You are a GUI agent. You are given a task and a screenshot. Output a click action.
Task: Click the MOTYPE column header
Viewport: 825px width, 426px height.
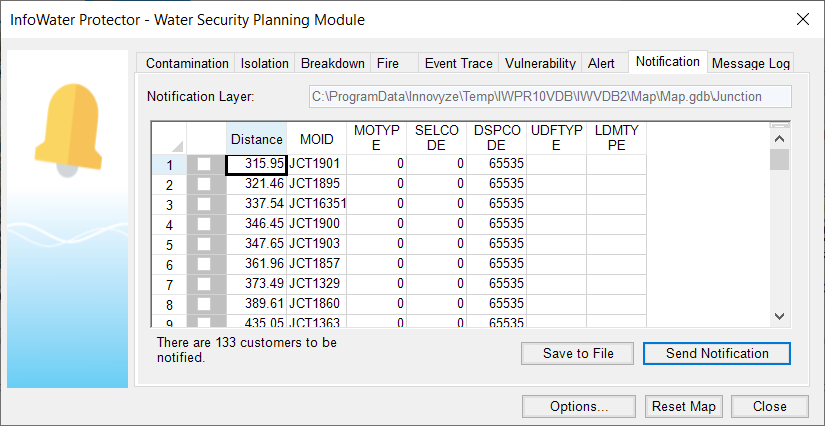coord(377,138)
